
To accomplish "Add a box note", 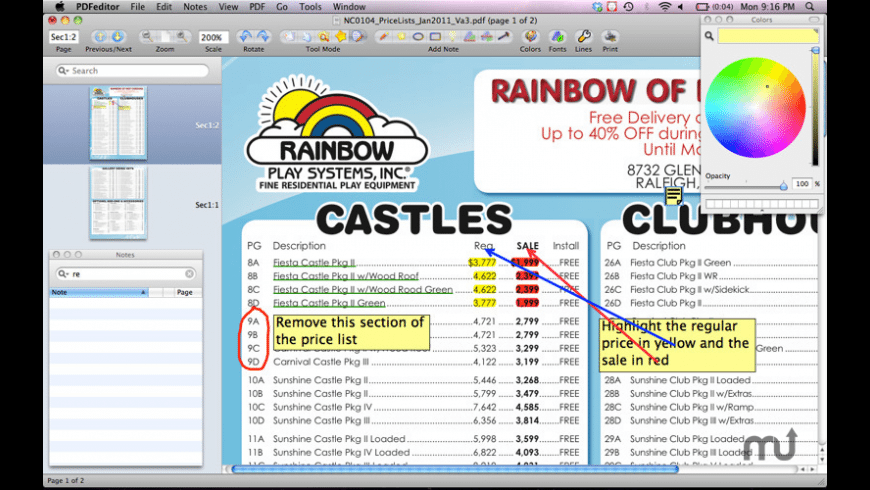I will click(x=435, y=37).
